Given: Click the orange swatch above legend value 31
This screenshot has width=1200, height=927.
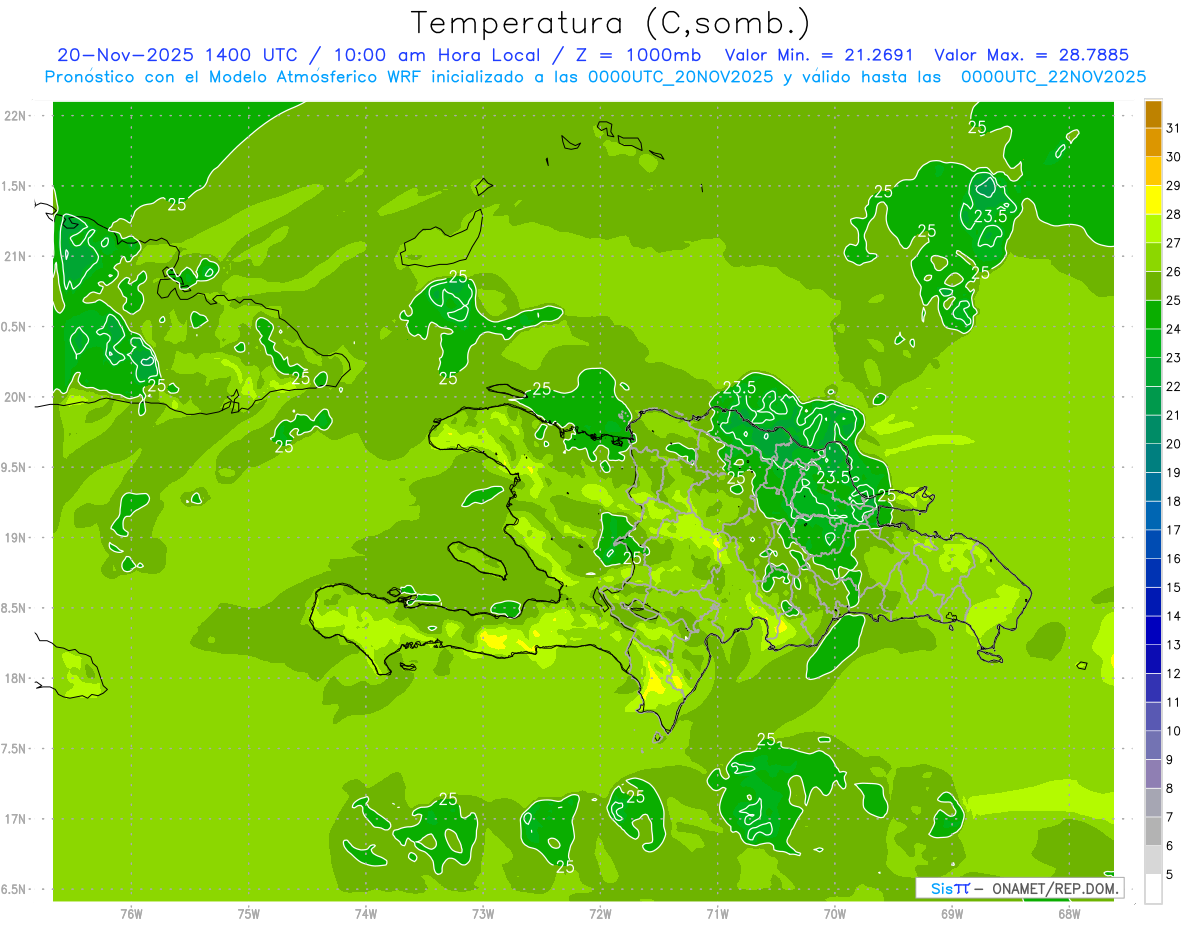Looking at the screenshot, I should click(x=1153, y=114).
